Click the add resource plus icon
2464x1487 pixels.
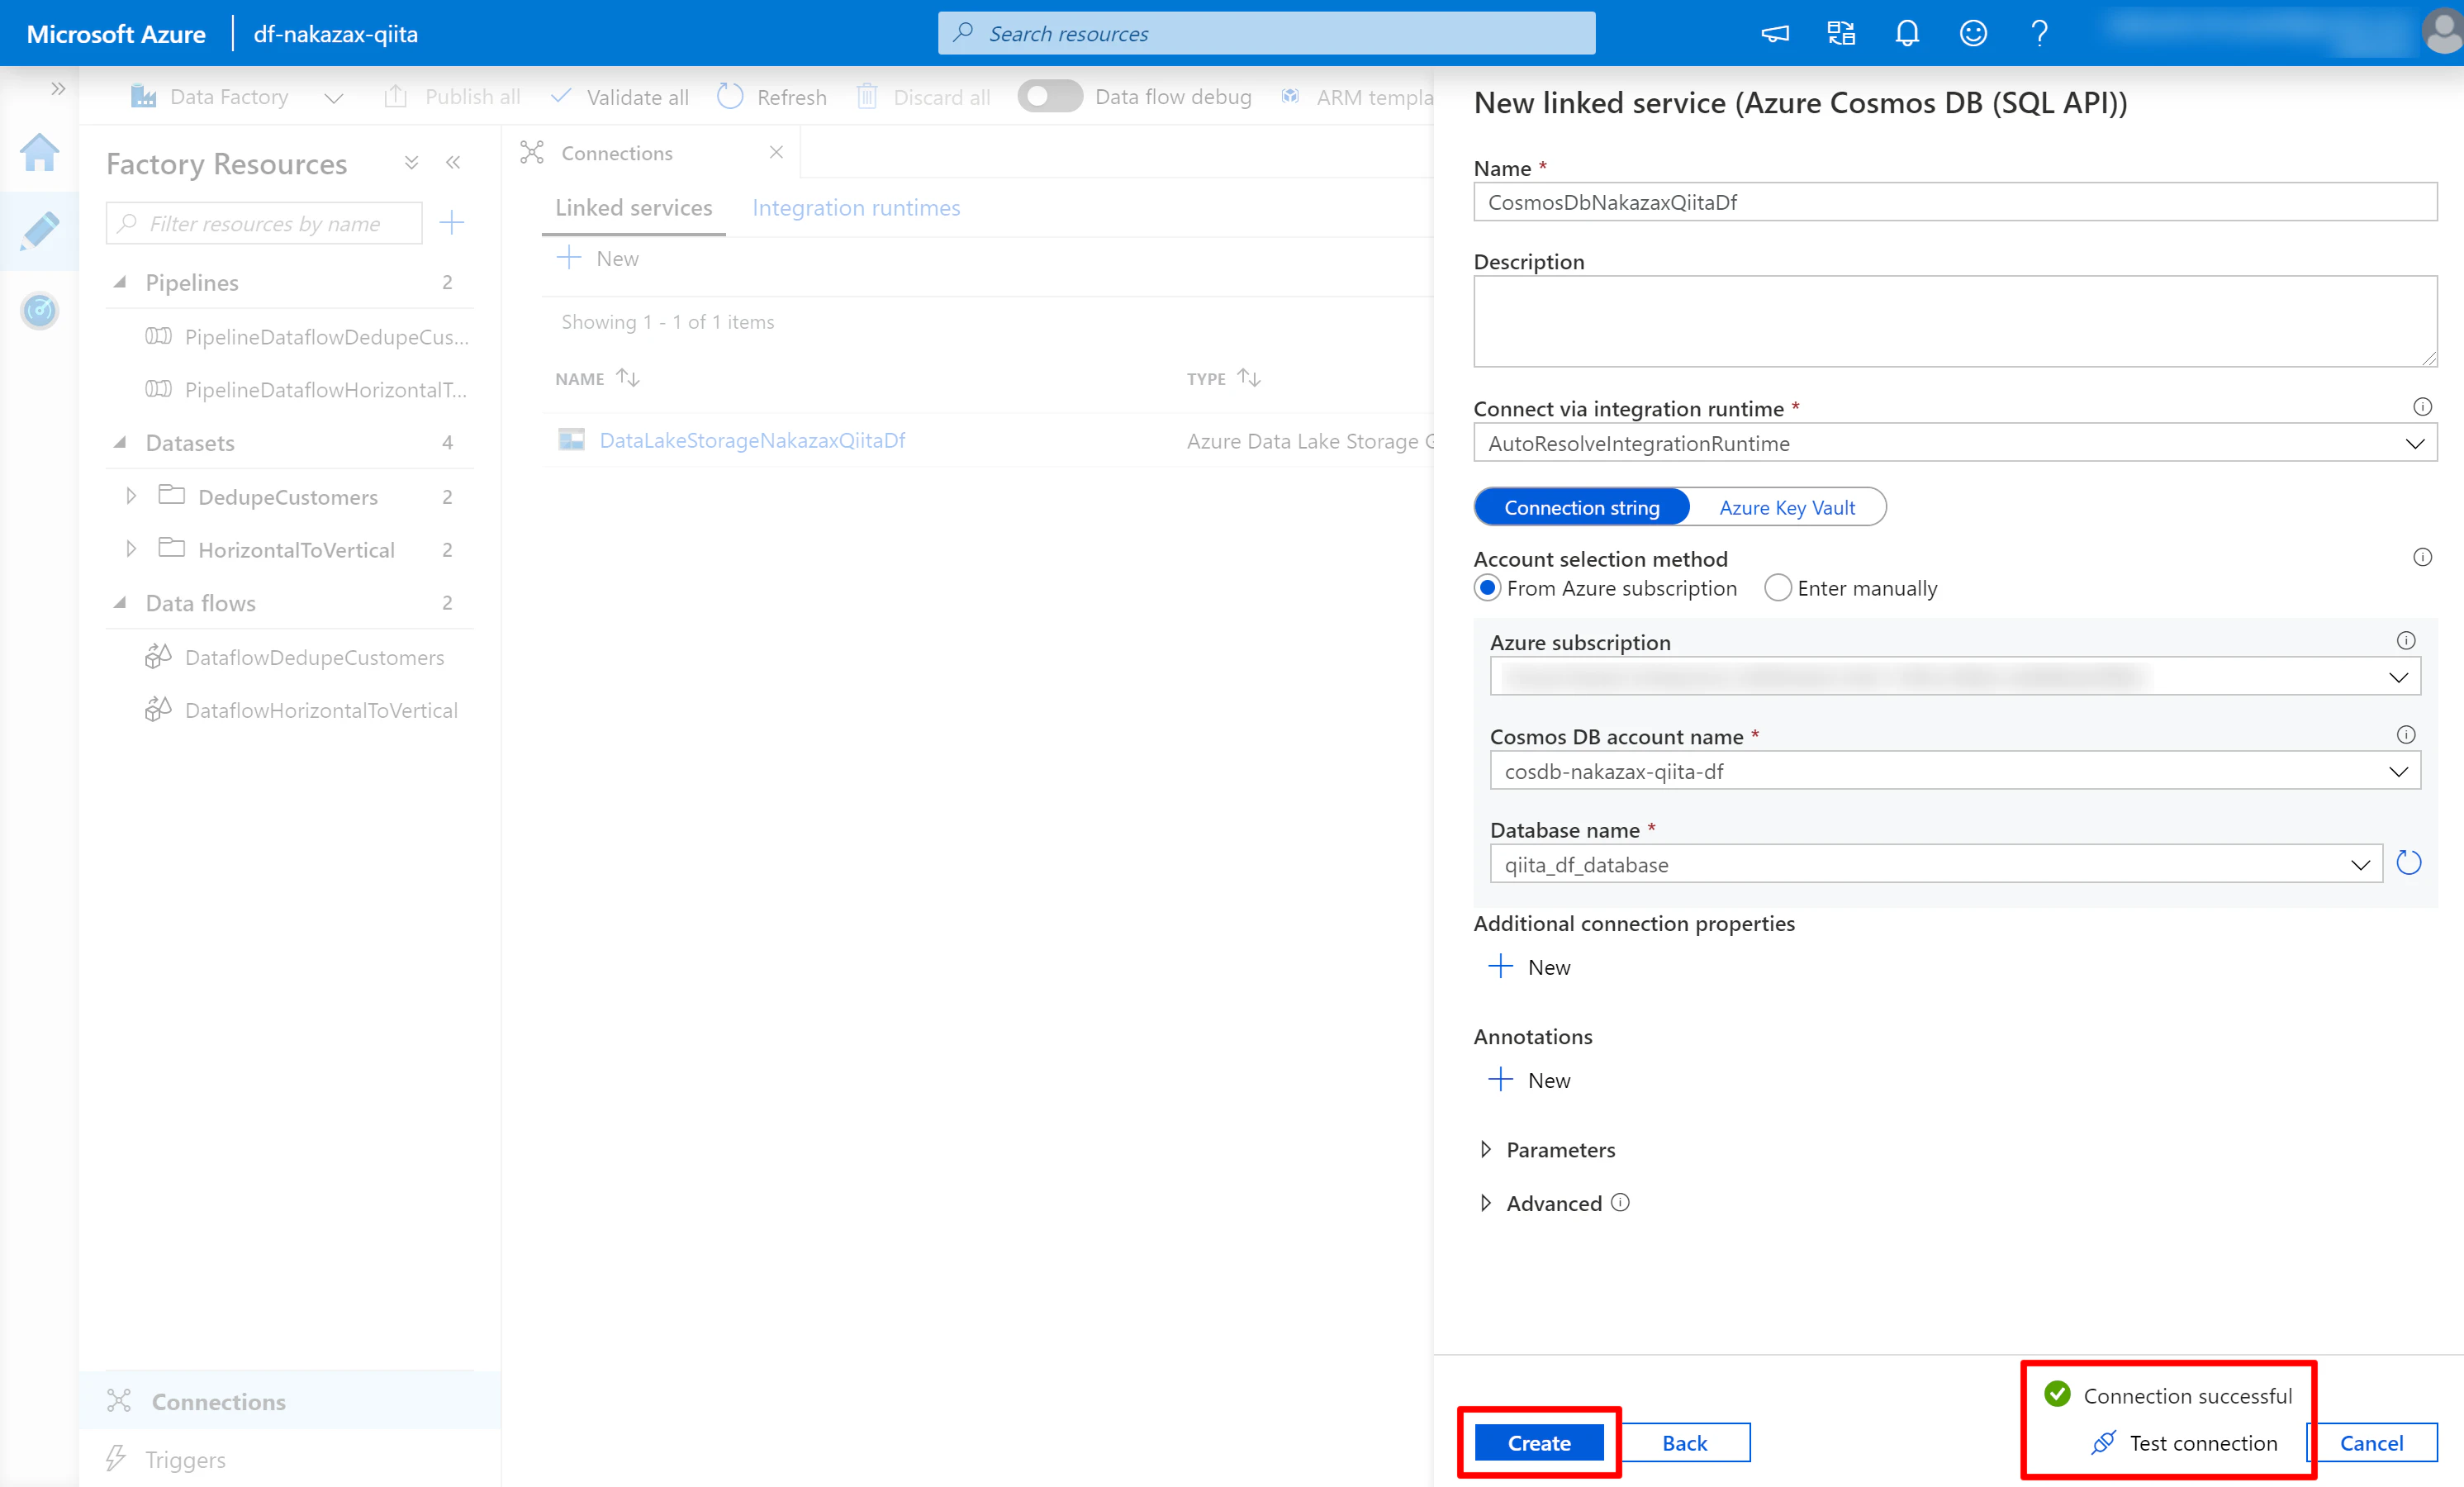[452, 223]
